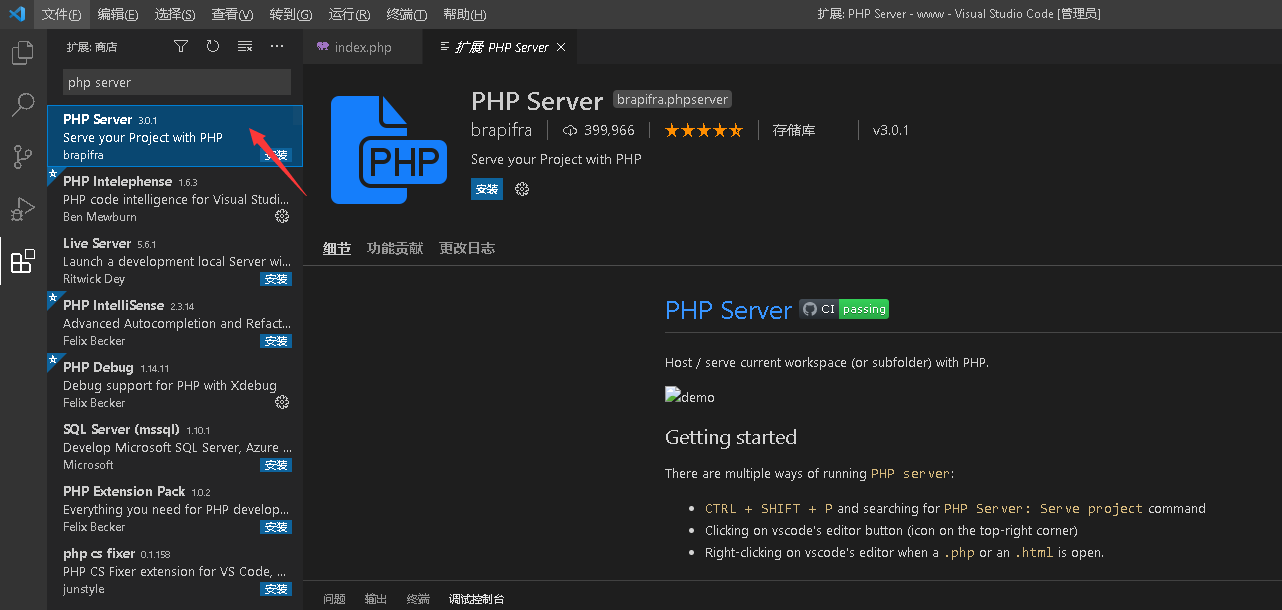Click the settings gear beside the install button
This screenshot has height=610, width=1282.
(x=521, y=188)
